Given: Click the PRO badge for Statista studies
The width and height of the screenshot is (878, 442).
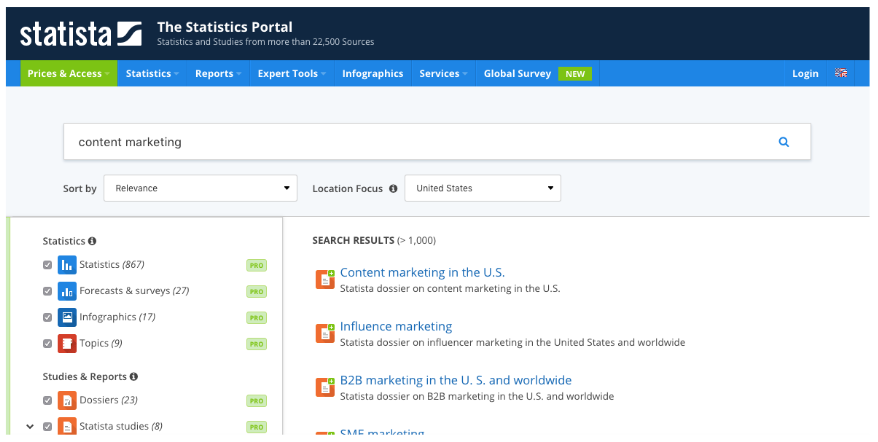Looking at the screenshot, I should pyautogui.click(x=256, y=427).
